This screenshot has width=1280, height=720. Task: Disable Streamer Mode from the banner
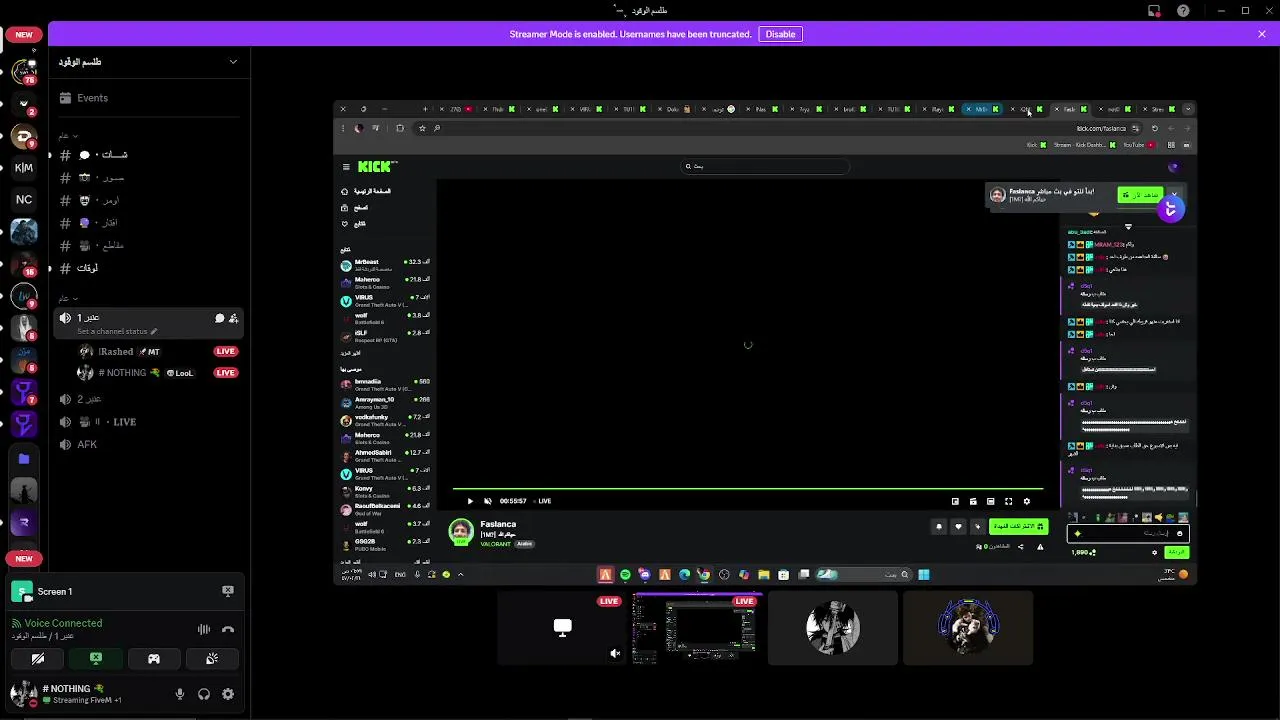point(780,34)
